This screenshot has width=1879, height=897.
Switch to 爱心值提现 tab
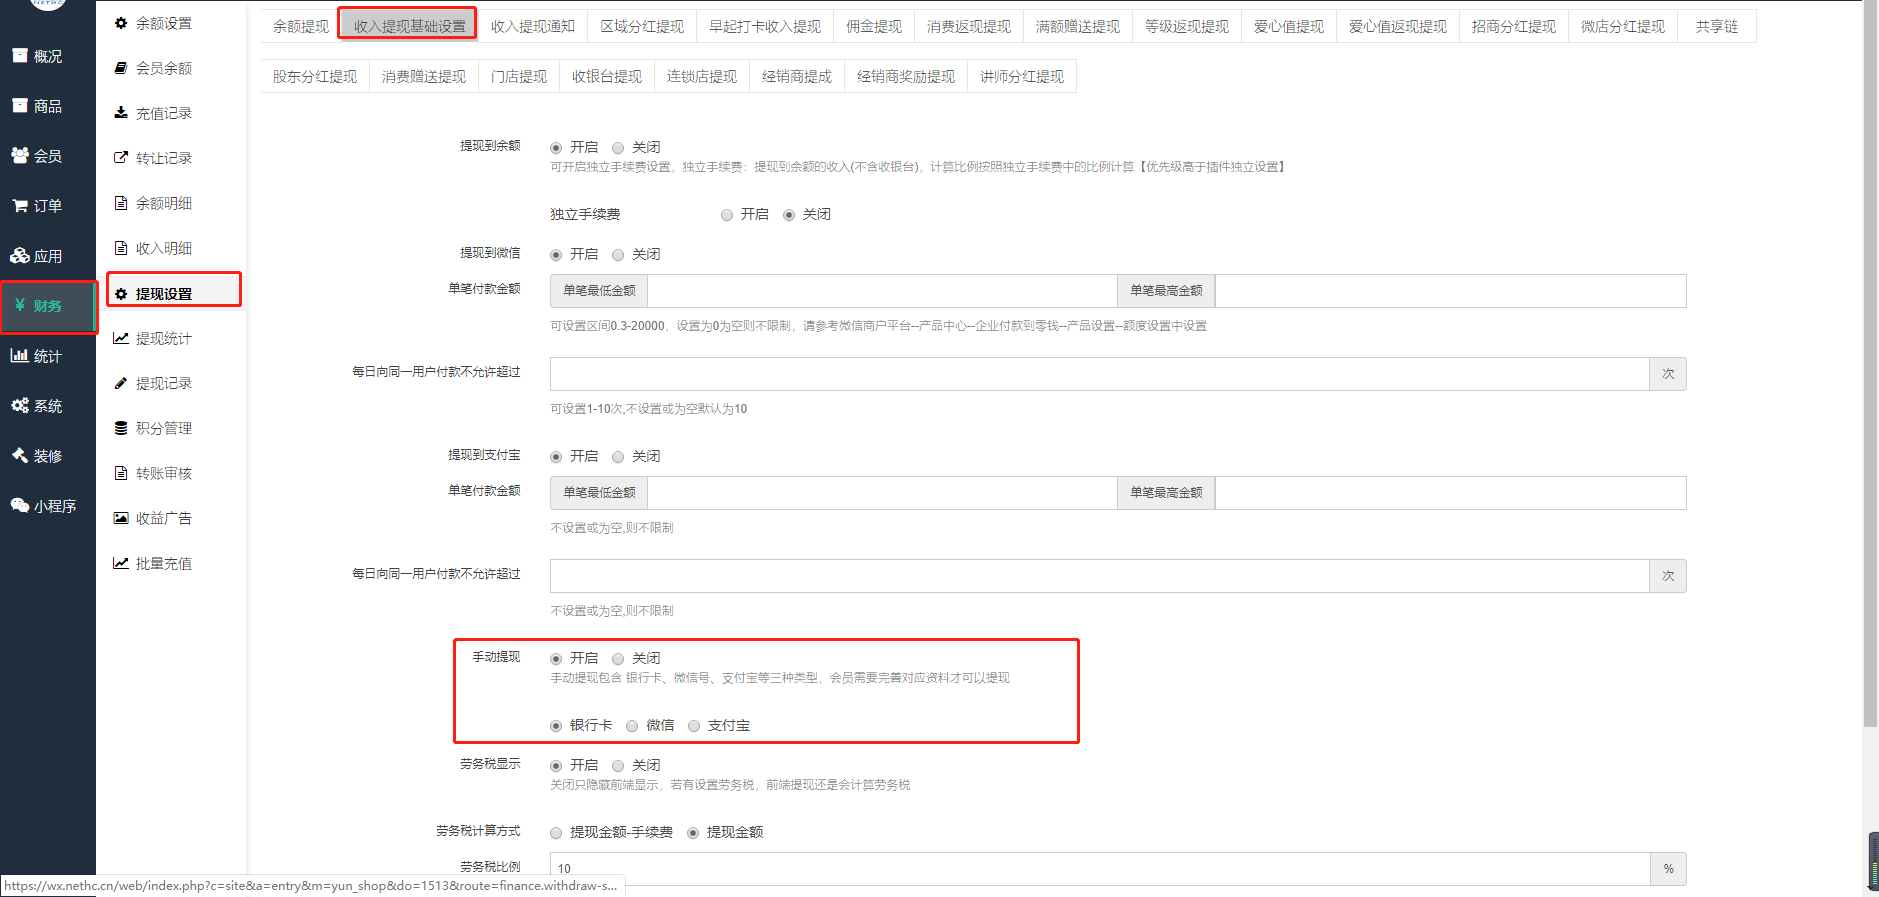pyautogui.click(x=1288, y=26)
